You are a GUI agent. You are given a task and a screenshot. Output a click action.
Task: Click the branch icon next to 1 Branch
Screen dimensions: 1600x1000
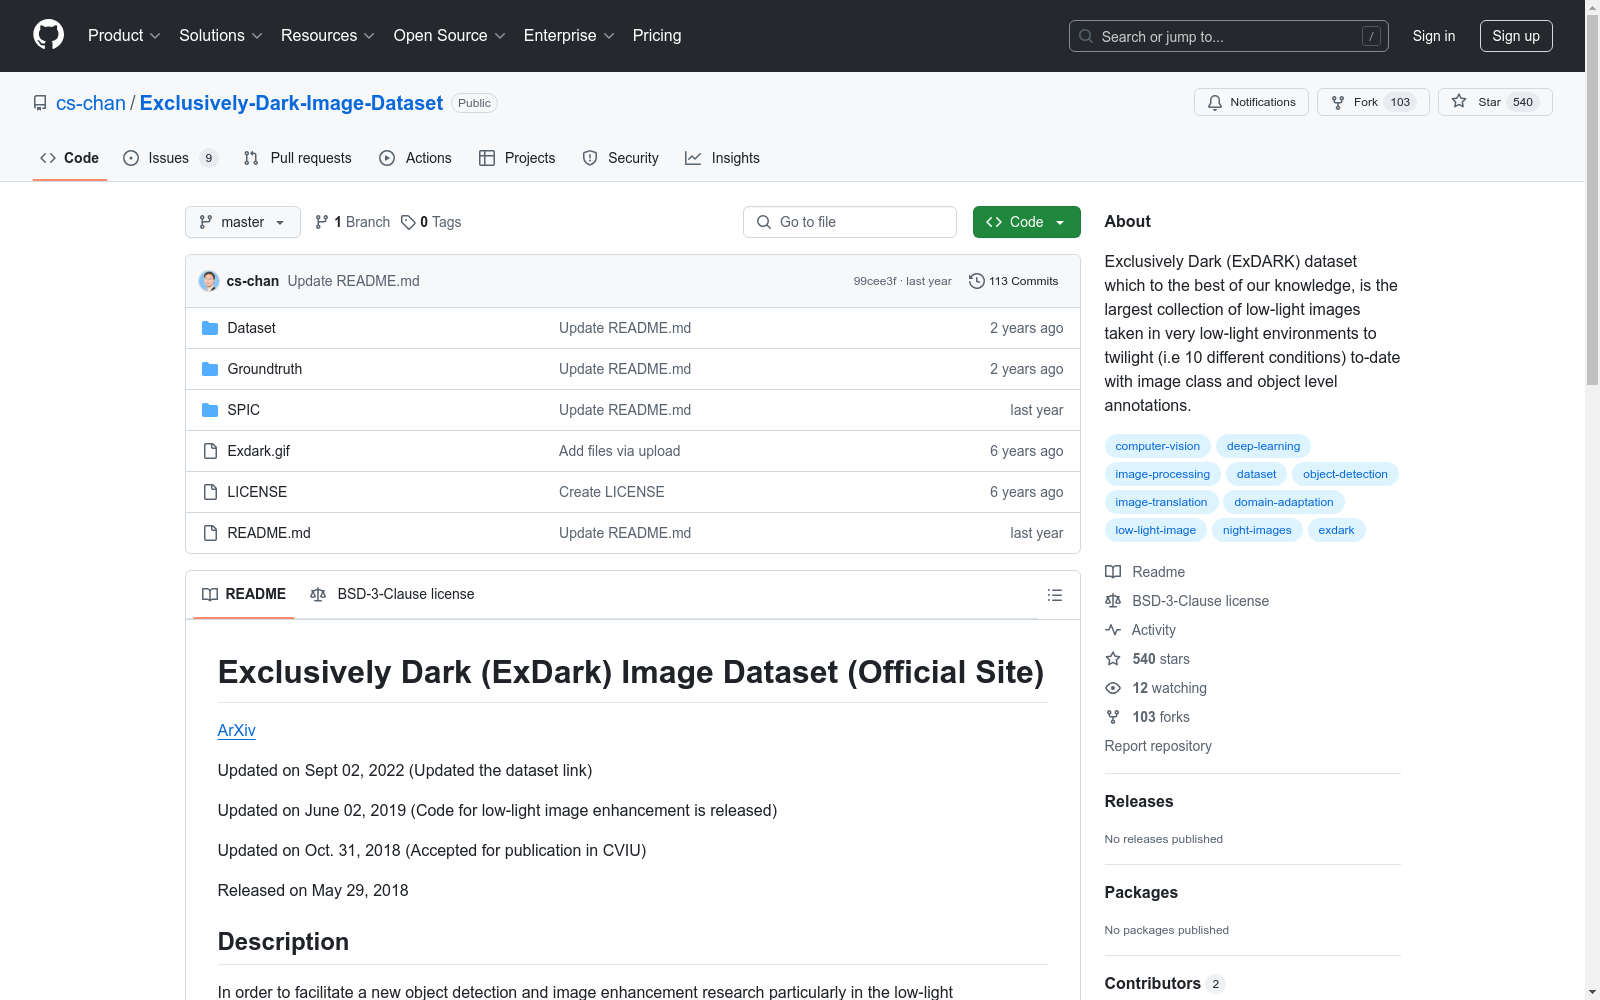coord(322,222)
